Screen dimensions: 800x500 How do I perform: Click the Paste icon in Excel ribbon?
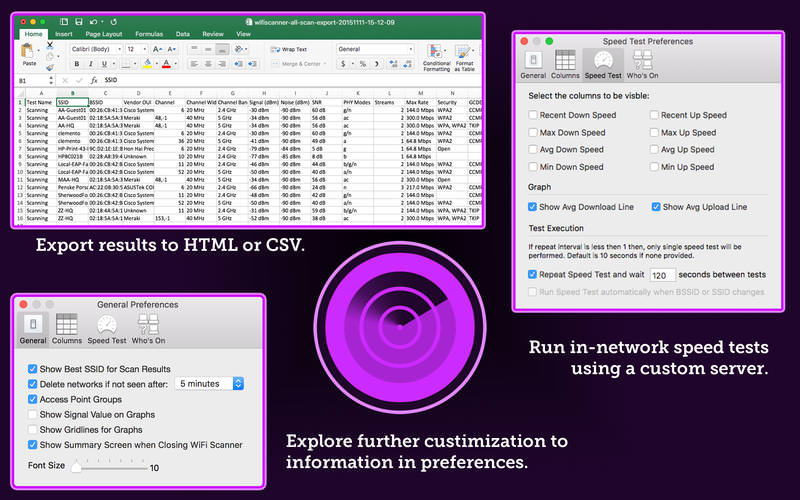(x=30, y=54)
